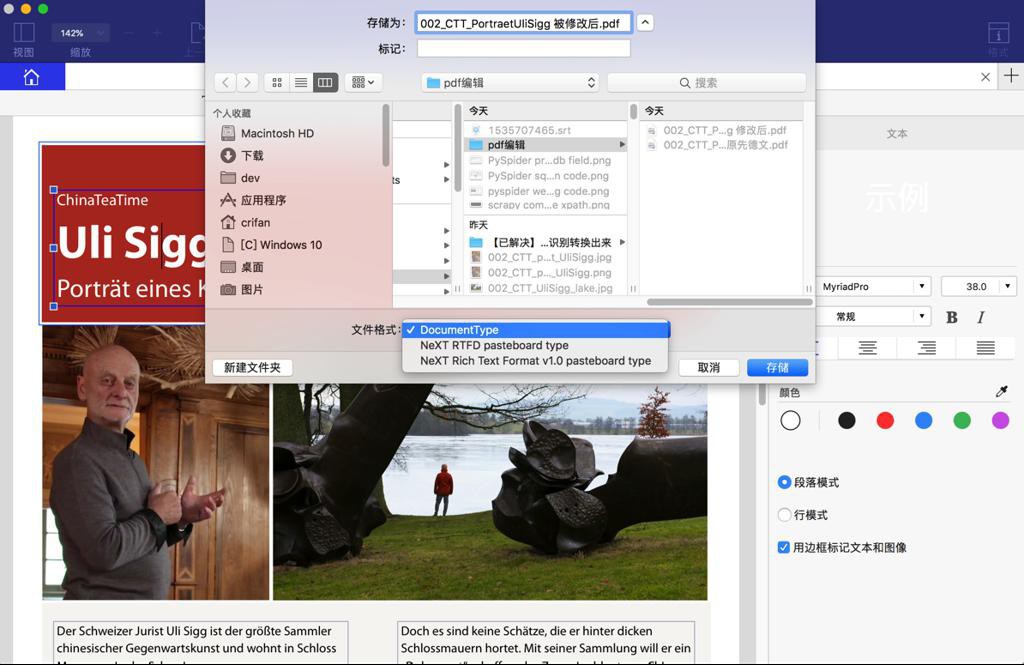Screen dimensions: 1024x665
Task: Select [C] Windows 10 in sidebar
Action: coord(281,244)
